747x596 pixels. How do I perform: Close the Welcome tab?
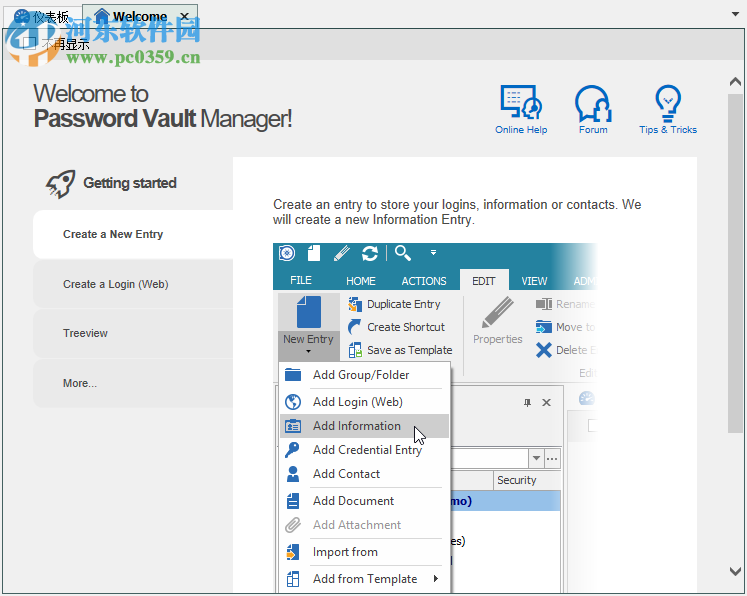(184, 17)
